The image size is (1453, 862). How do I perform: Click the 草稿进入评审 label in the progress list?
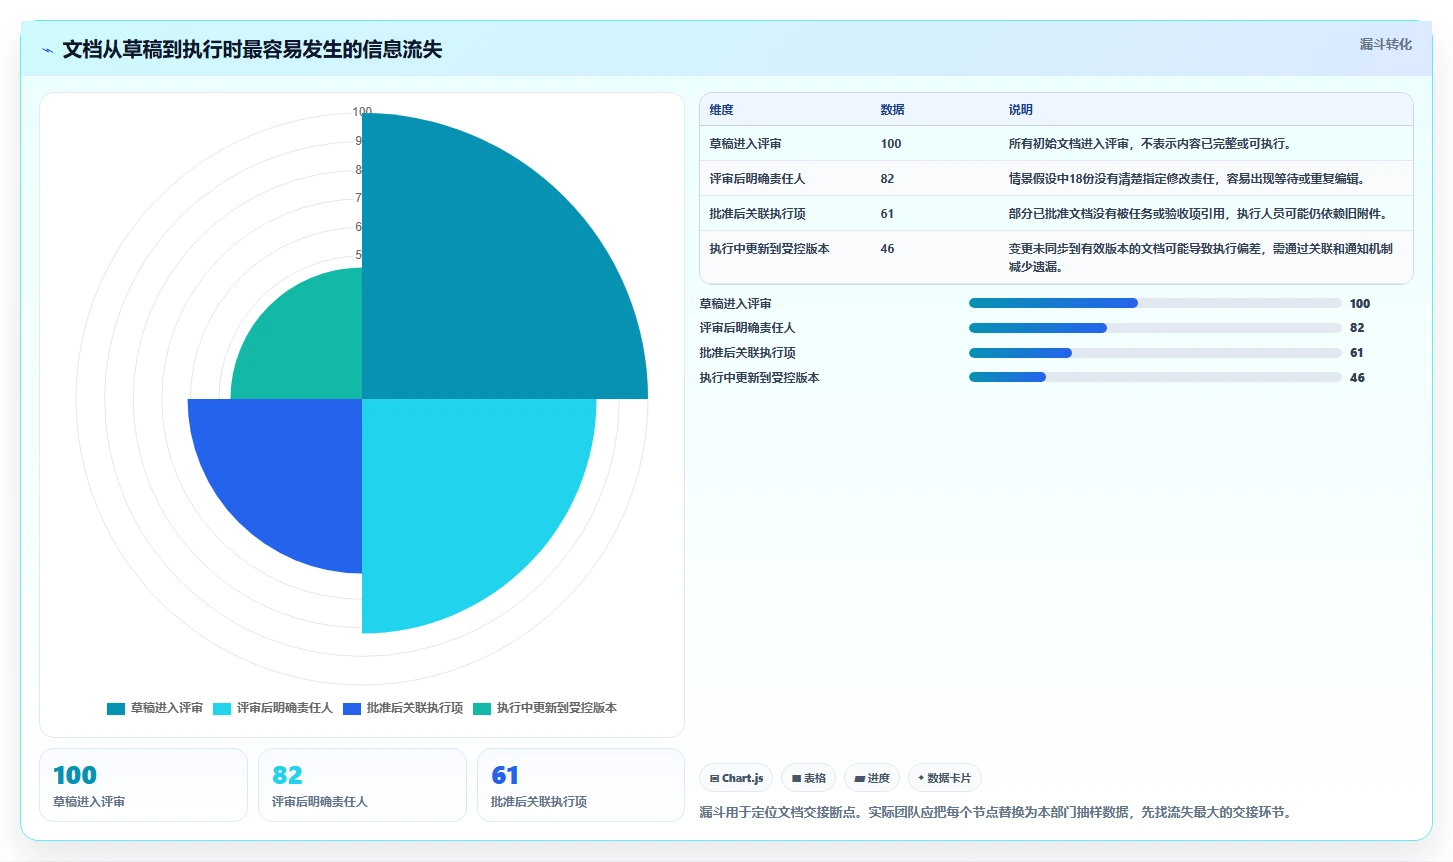coord(735,304)
